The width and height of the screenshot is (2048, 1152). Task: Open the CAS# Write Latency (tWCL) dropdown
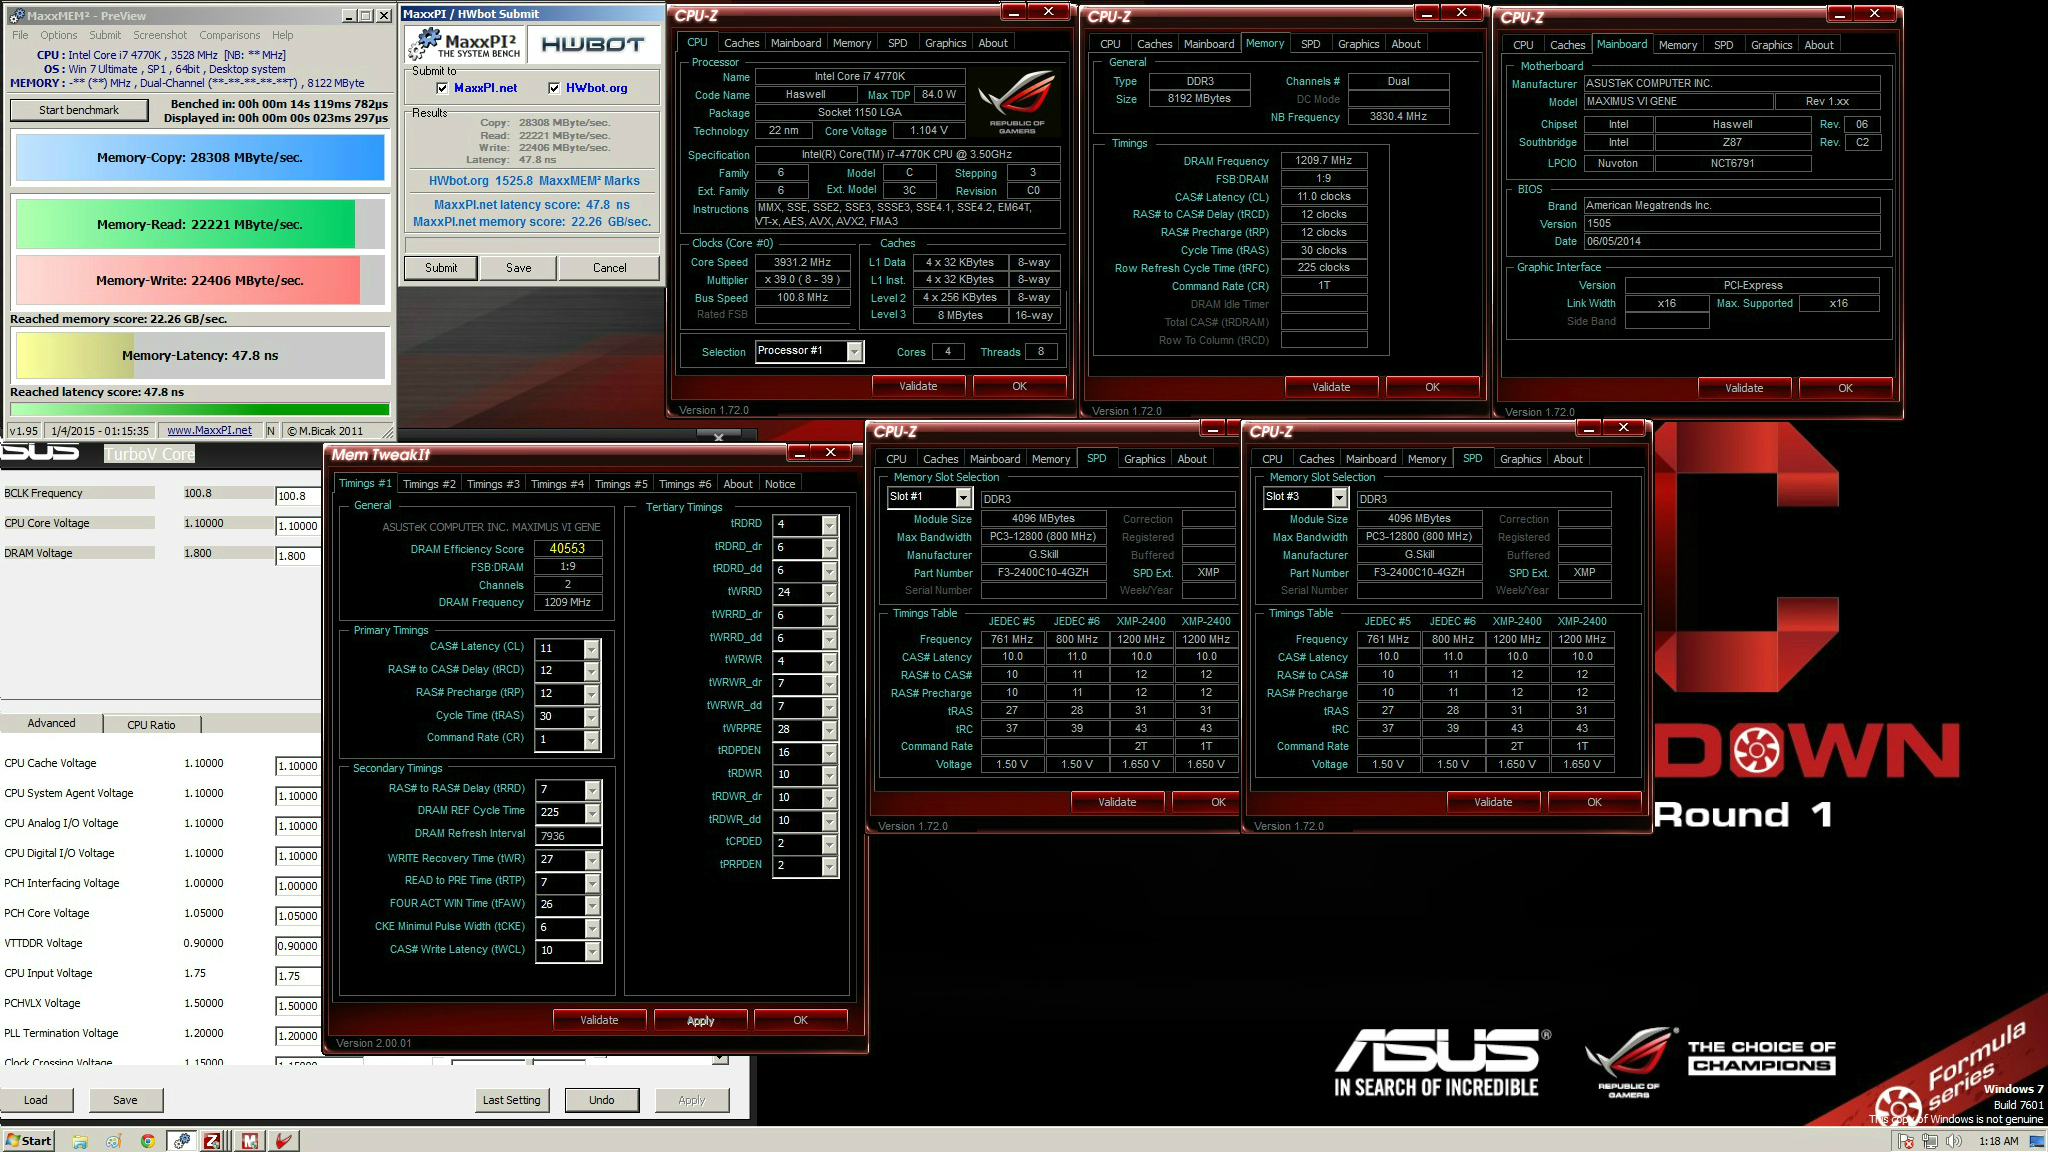click(591, 951)
